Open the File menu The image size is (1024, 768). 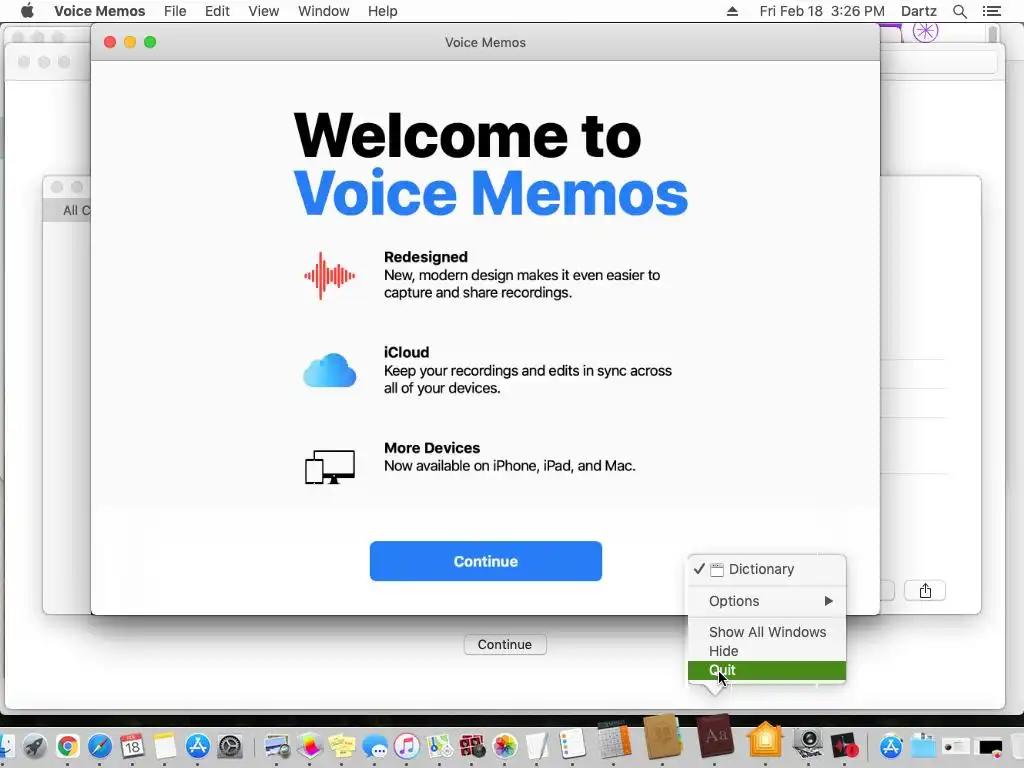pos(175,11)
